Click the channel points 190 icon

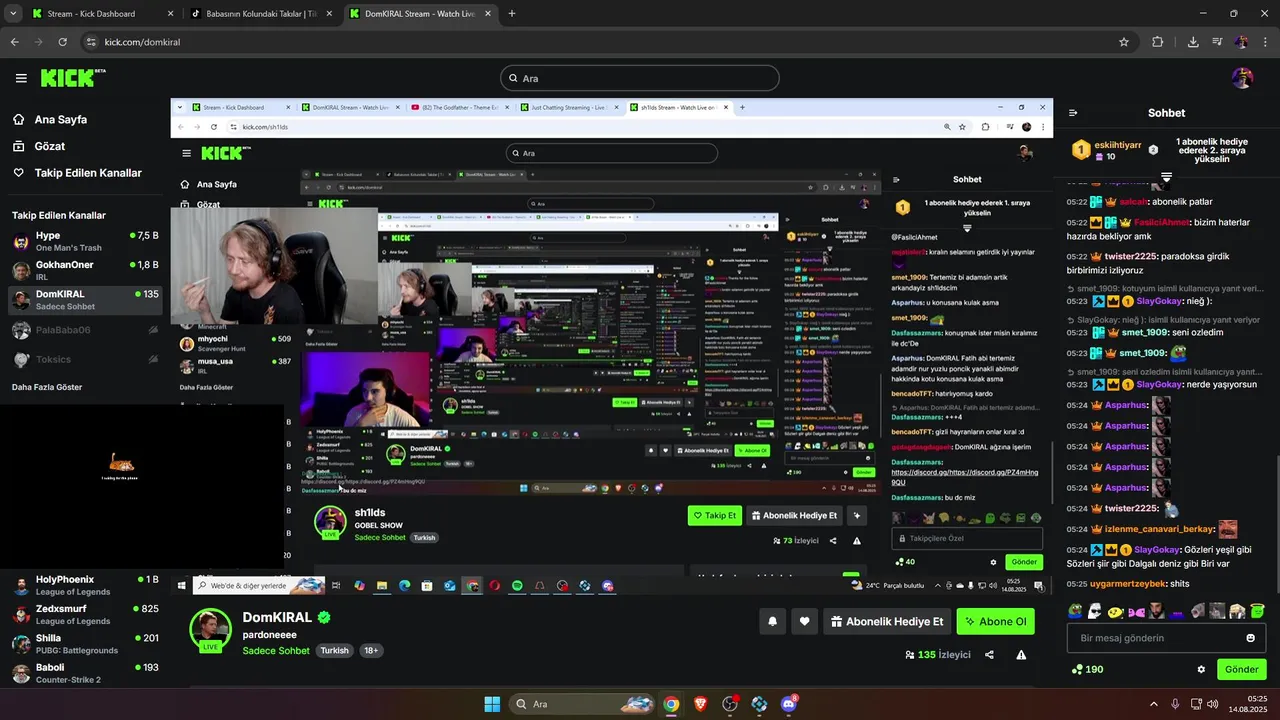pyautogui.click(x=1087, y=669)
